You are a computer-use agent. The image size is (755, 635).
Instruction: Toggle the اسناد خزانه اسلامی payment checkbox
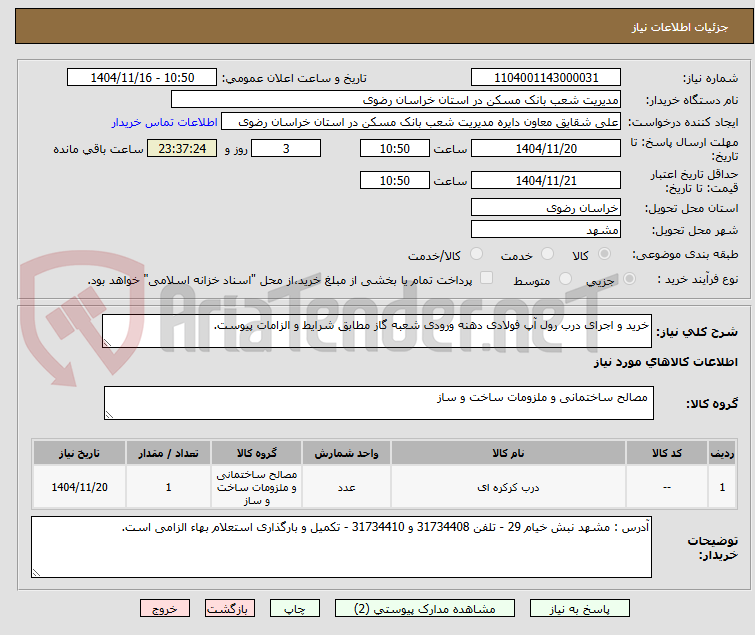coord(486,278)
